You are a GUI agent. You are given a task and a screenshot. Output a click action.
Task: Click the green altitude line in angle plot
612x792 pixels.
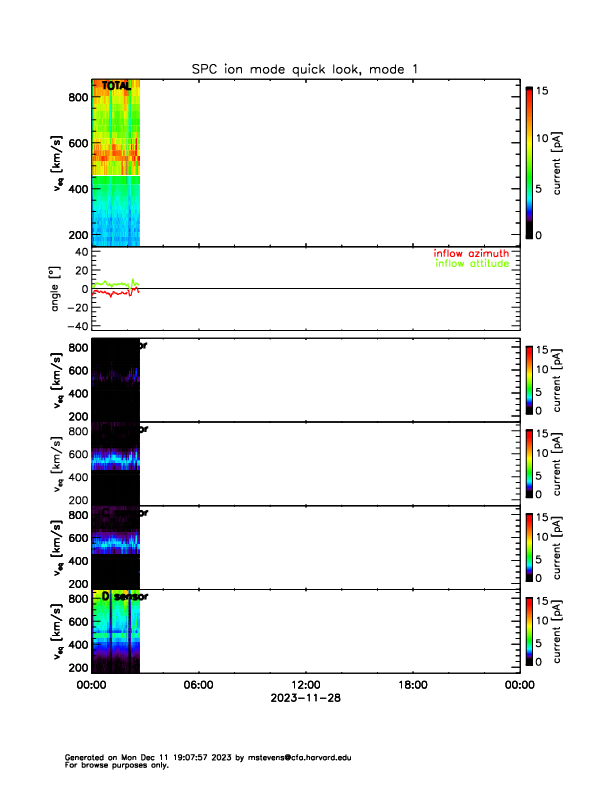(x=110, y=284)
